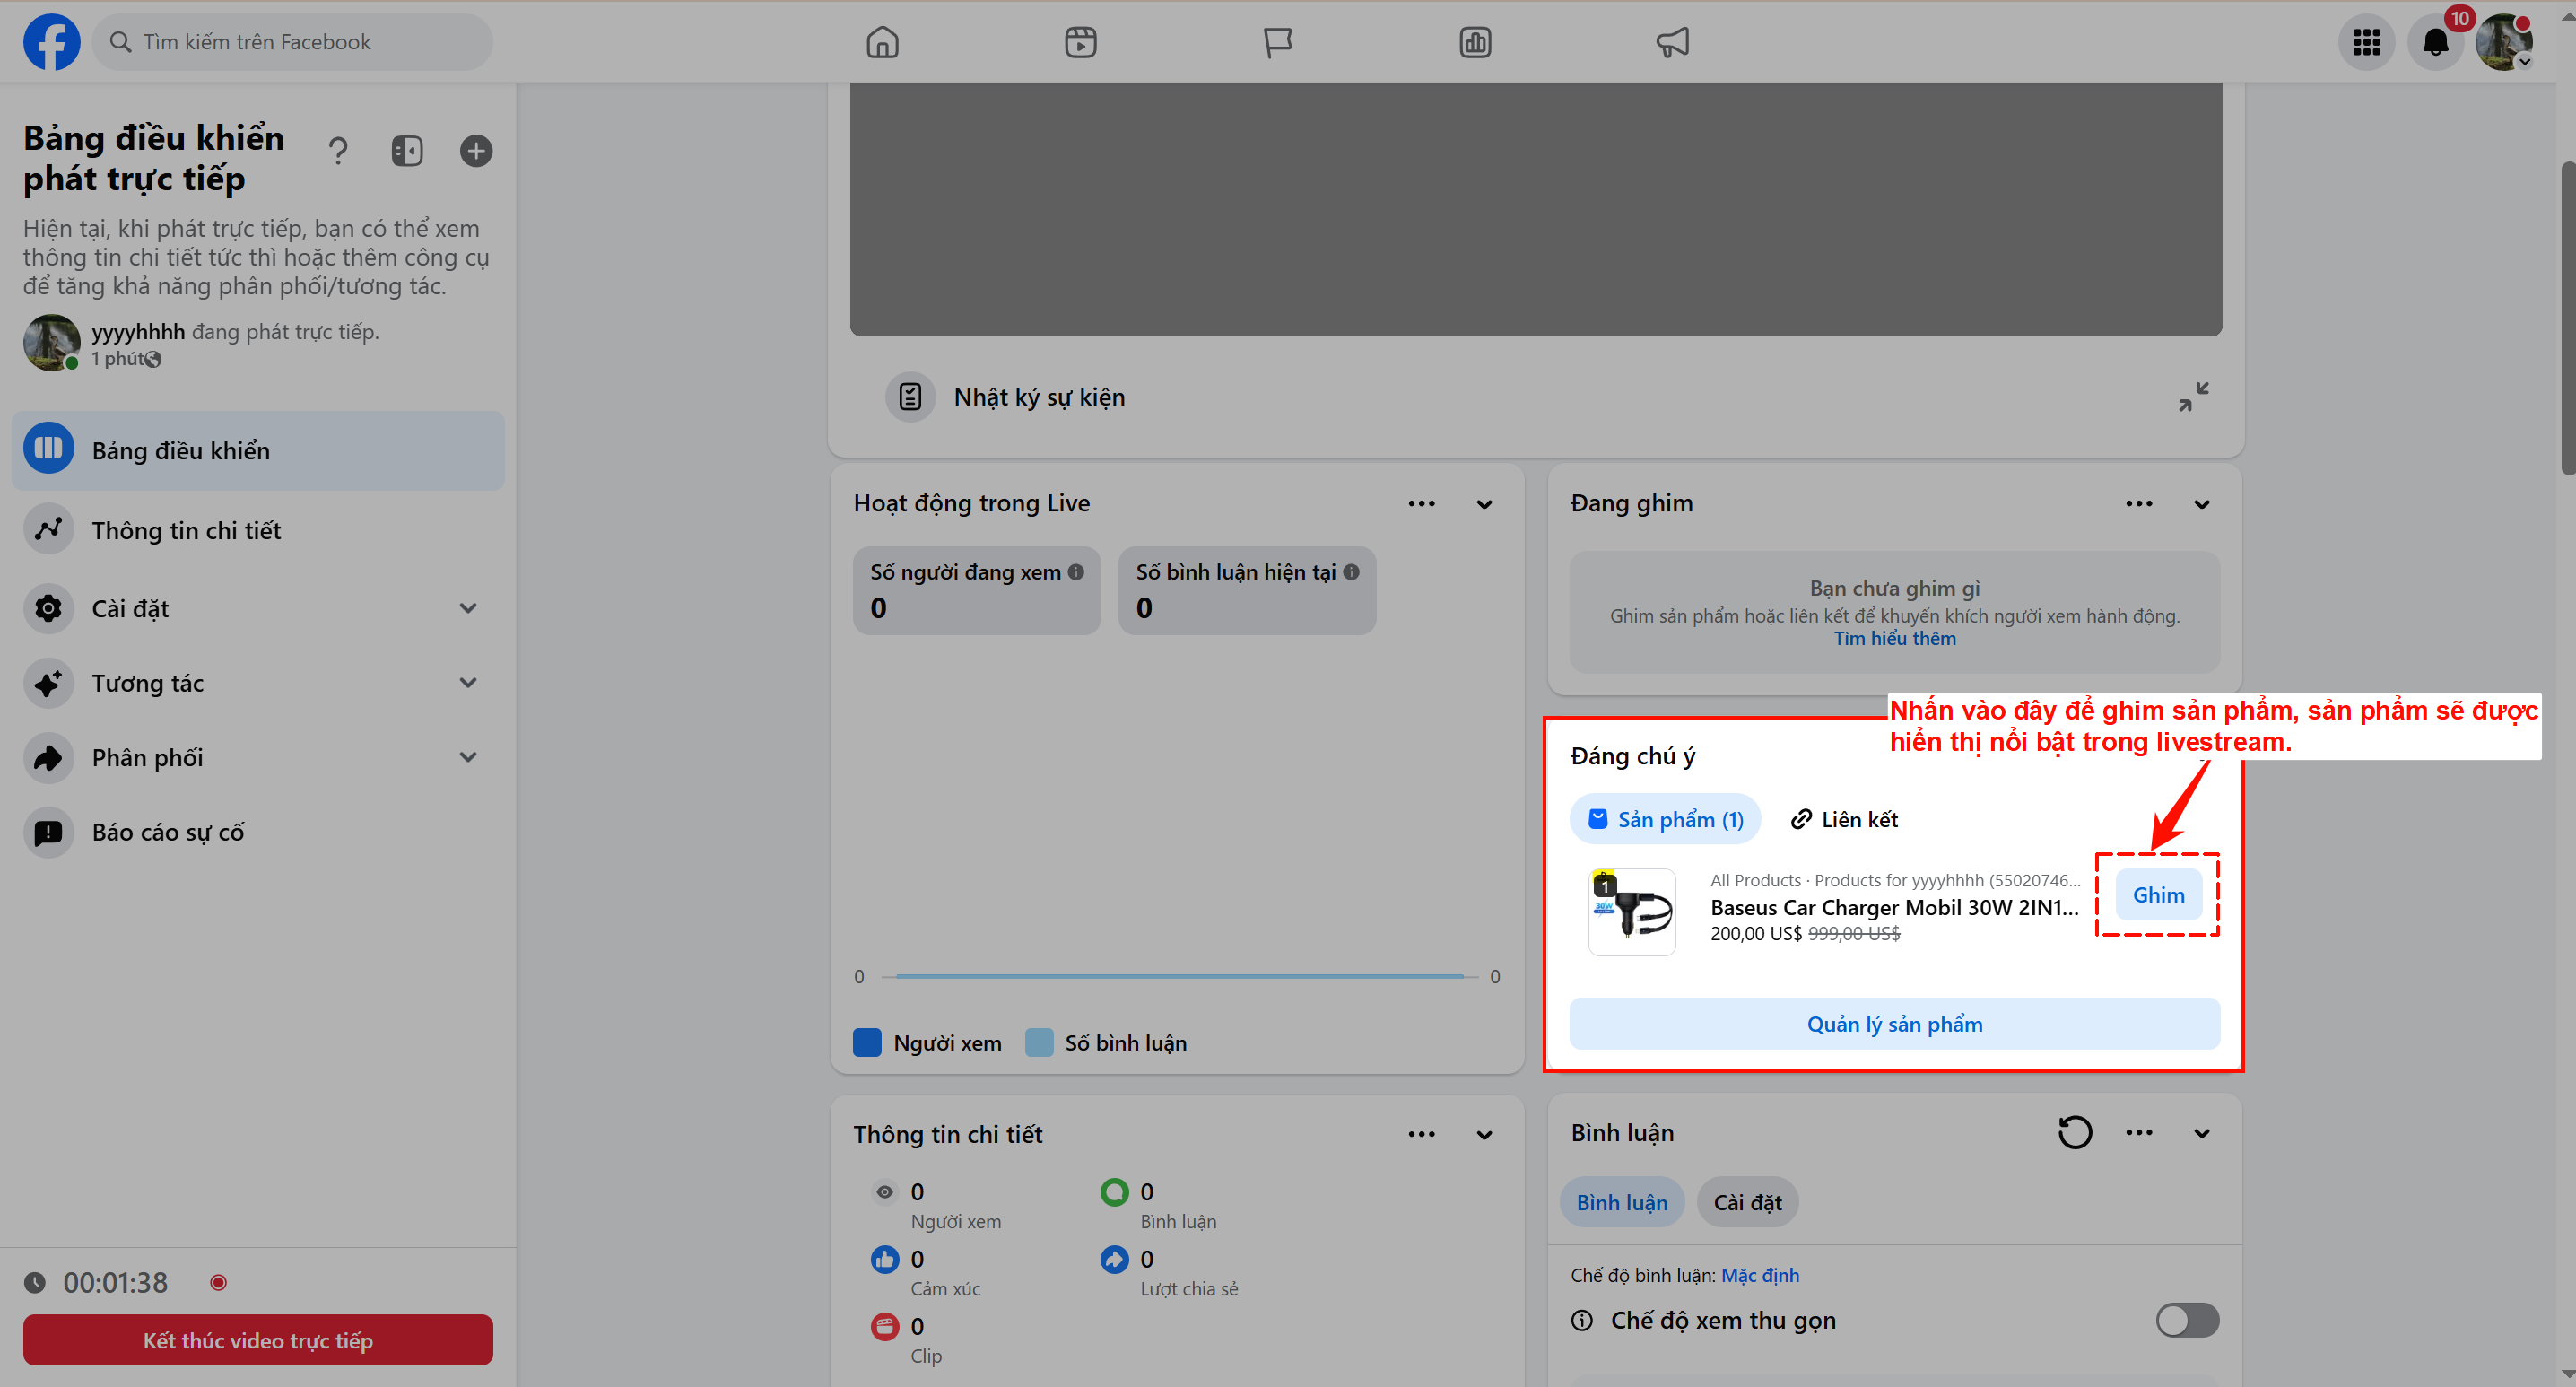The image size is (2576, 1387).
Task: Click Quản lý sản phẩm button
Action: pyautogui.click(x=1894, y=1023)
